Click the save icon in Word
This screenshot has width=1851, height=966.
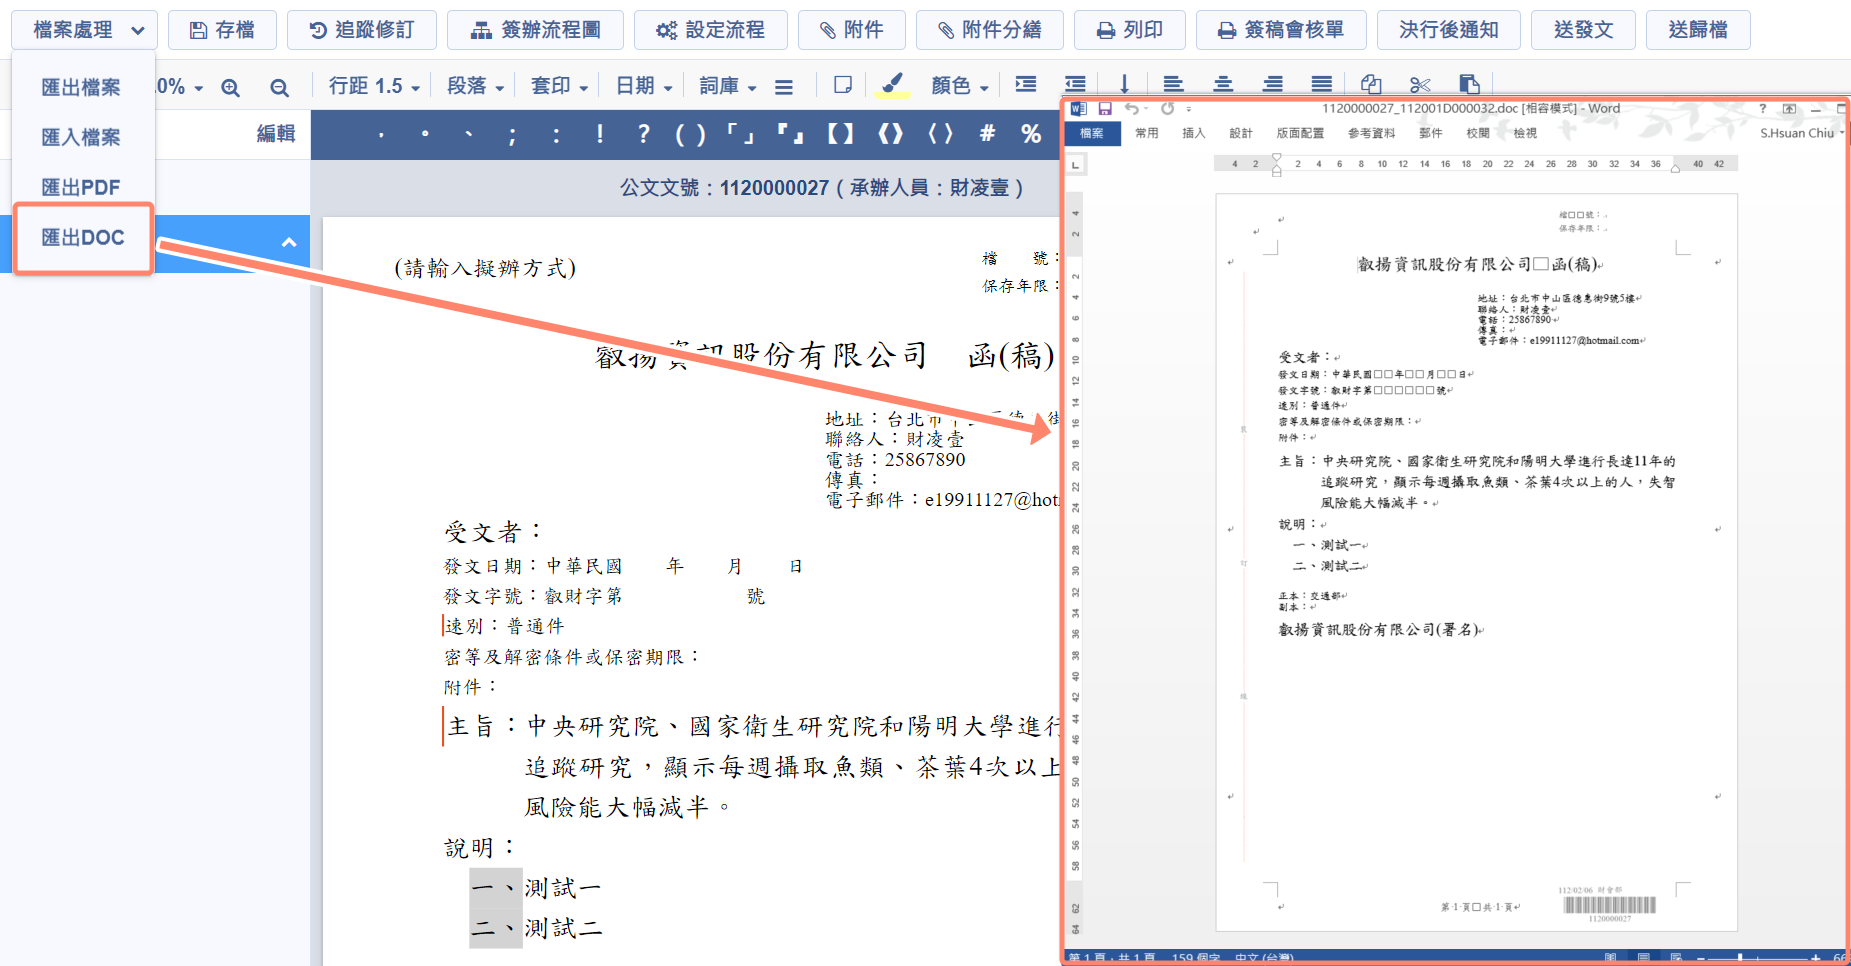[x=1105, y=108]
